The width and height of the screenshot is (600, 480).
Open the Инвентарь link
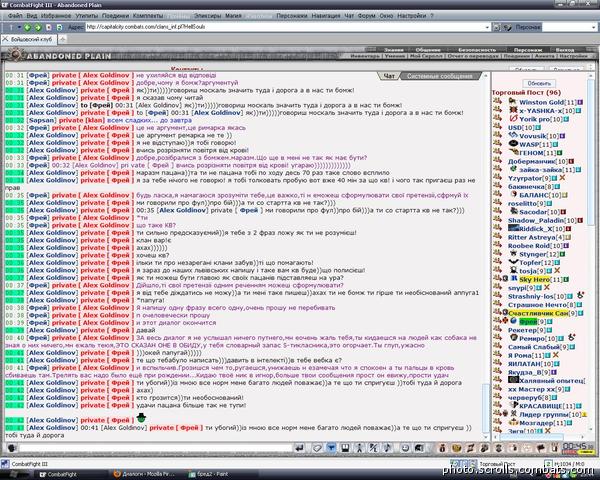coord(365,56)
